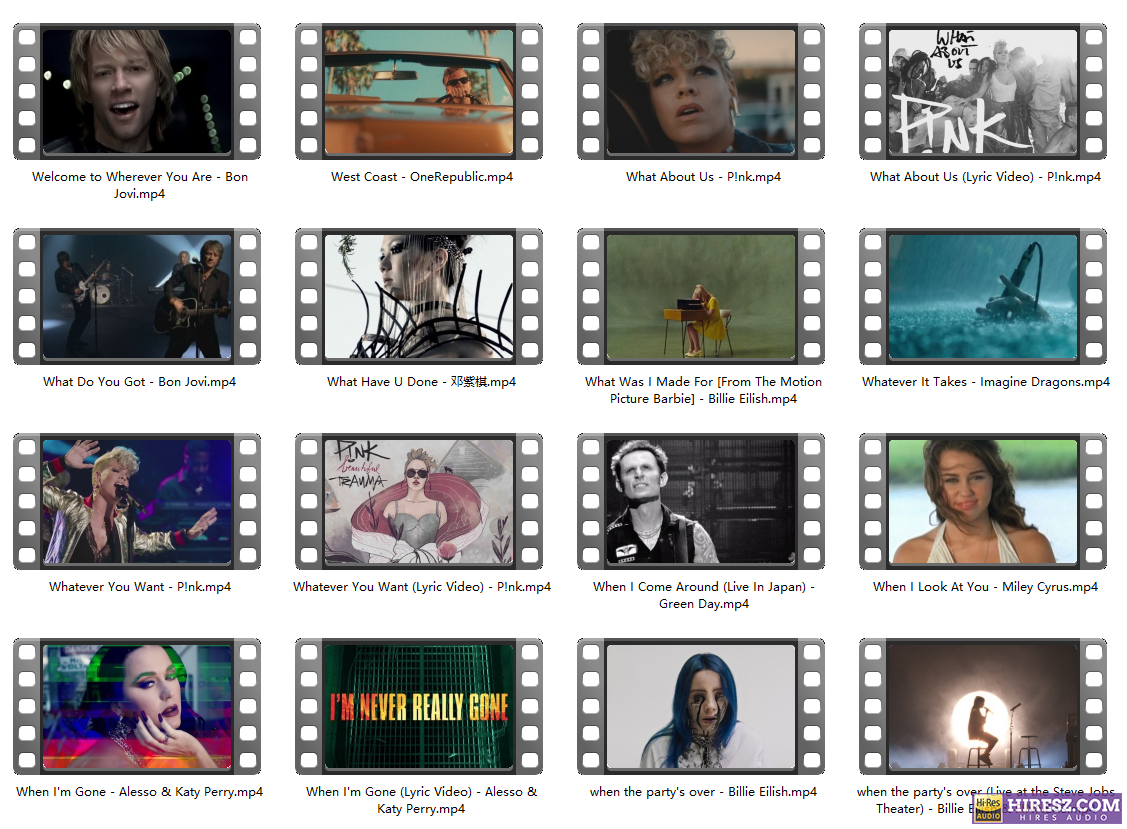Open What About Us - P!nk video thumbnail
The image size is (1127, 829).
coord(701,91)
